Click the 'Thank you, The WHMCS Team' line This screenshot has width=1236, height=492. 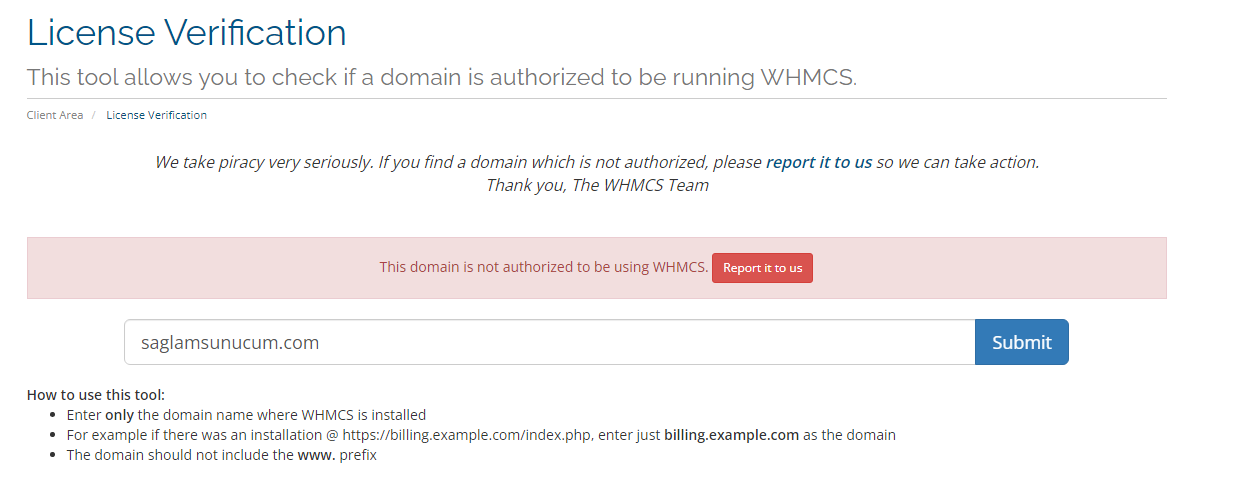tap(597, 186)
